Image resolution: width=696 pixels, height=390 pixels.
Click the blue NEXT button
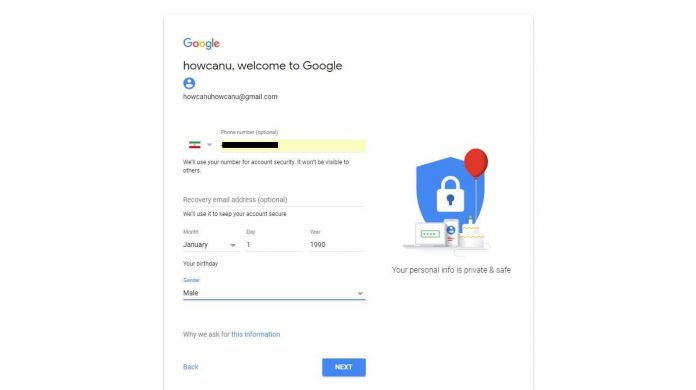[344, 367]
